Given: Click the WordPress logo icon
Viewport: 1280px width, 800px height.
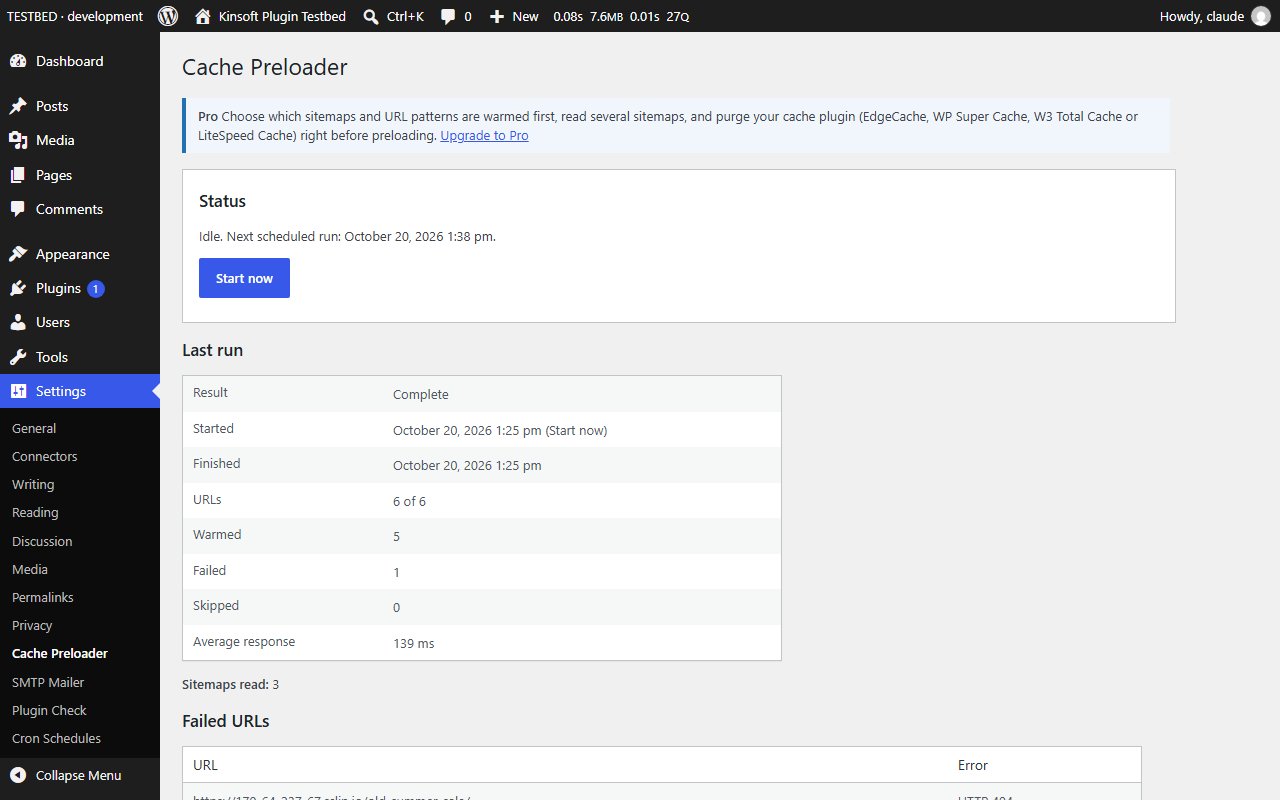Looking at the screenshot, I should click(x=168, y=16).
